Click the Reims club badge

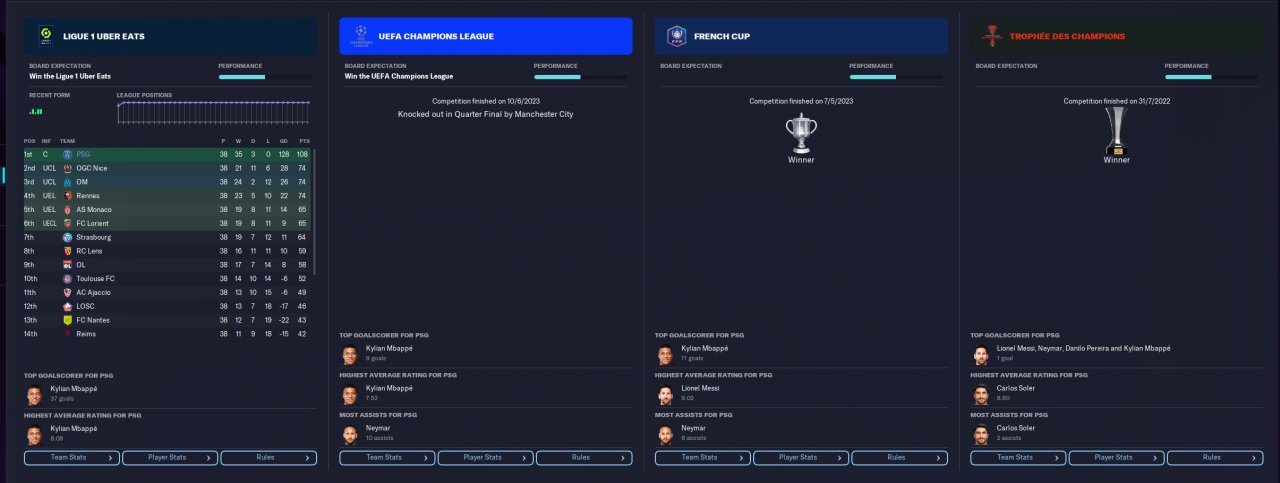coord(67,334)
